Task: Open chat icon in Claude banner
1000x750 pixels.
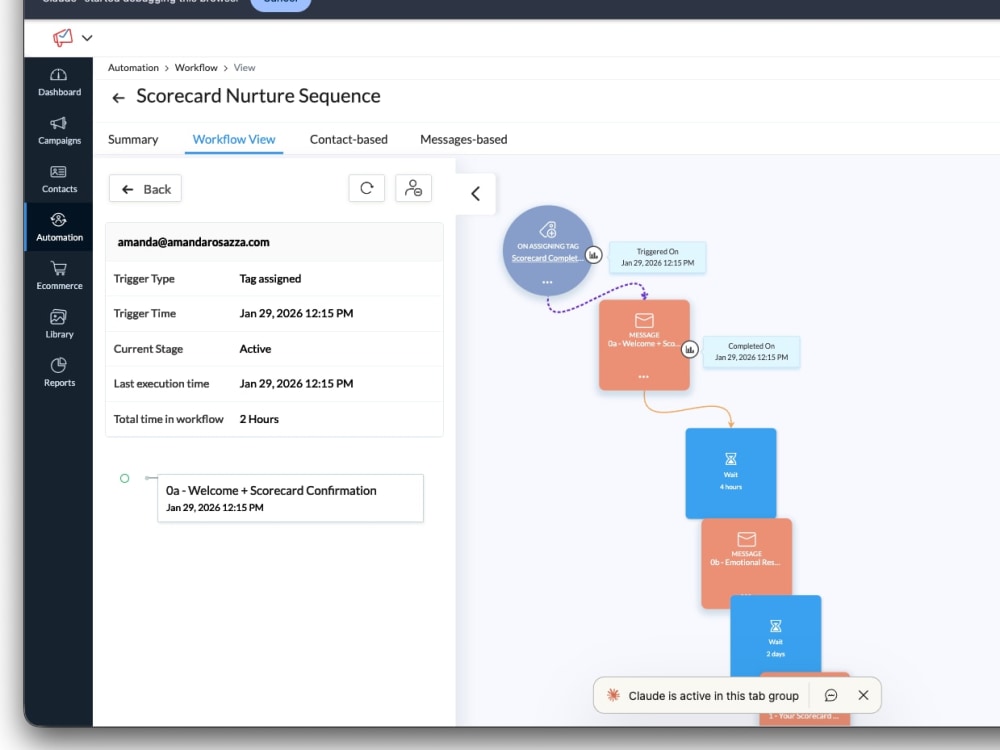Action: click(x=831, y=695)
